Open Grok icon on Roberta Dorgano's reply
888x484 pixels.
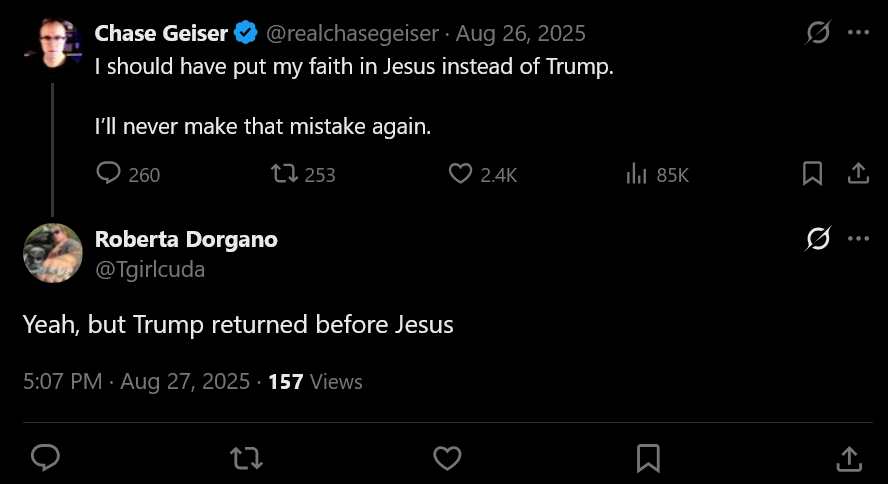click(818, 238)
